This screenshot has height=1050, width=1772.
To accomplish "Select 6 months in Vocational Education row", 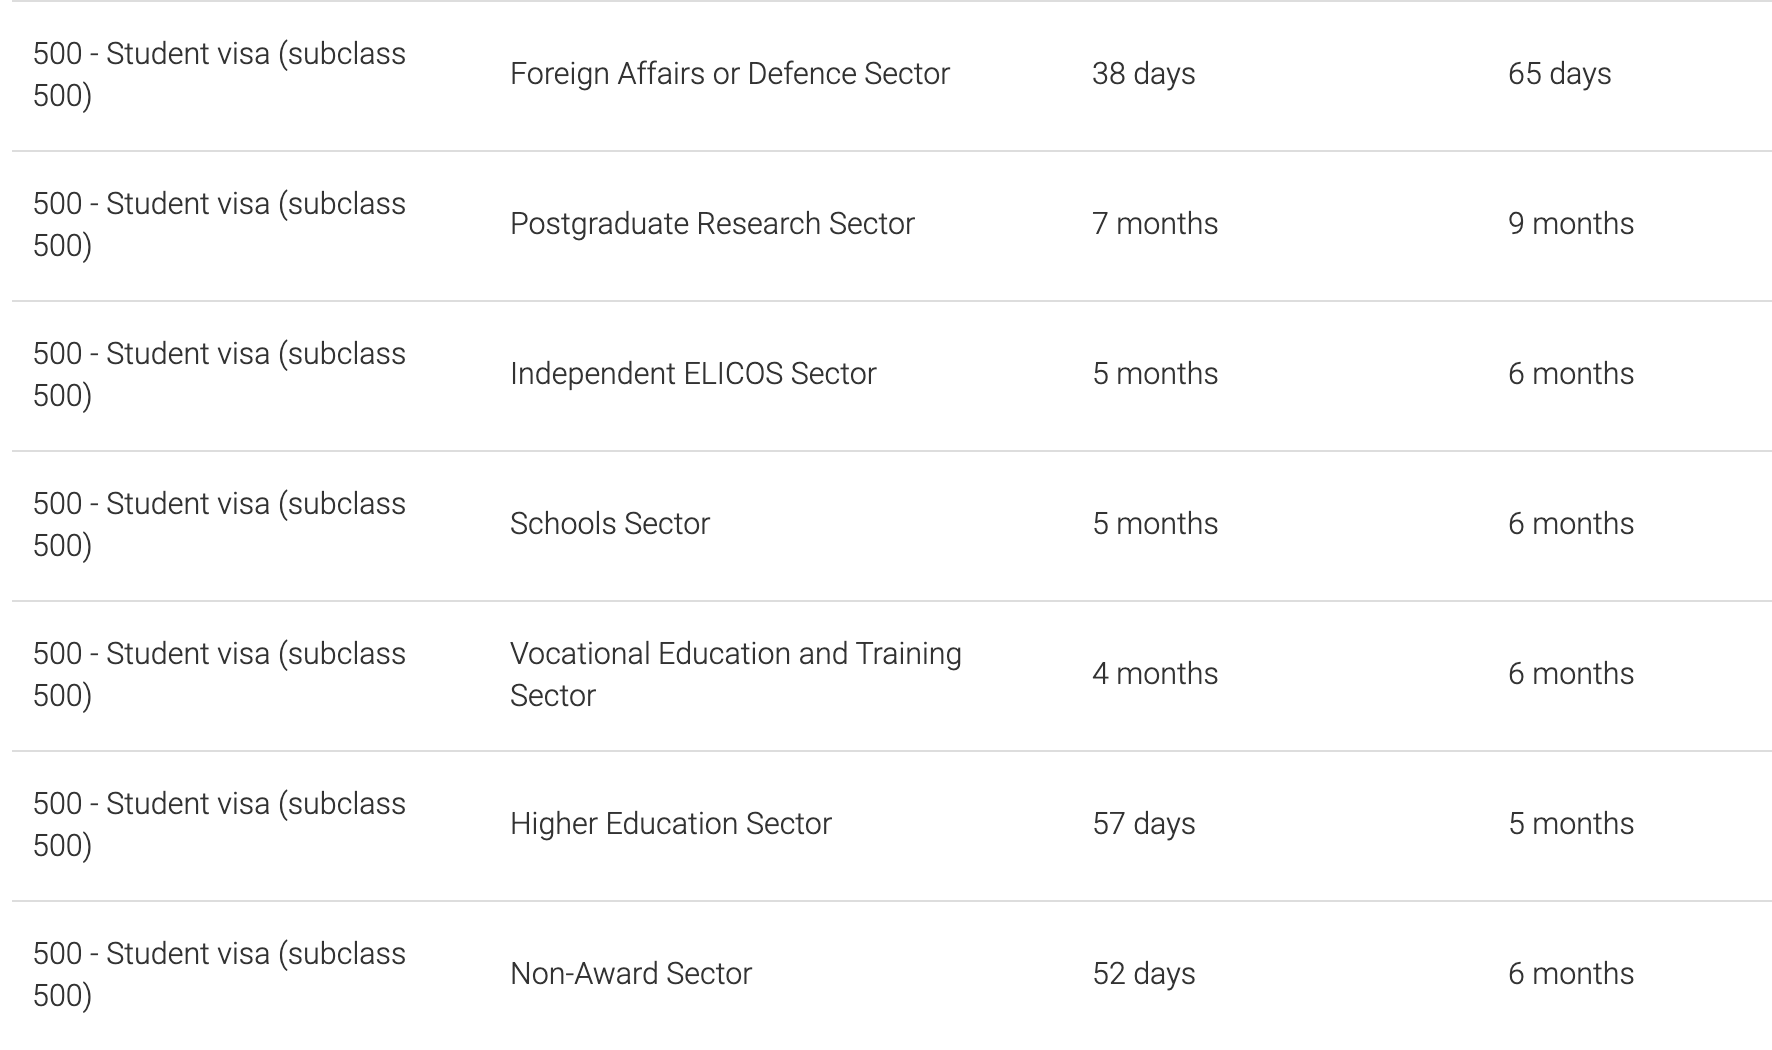I will (x=1571, y=674).
